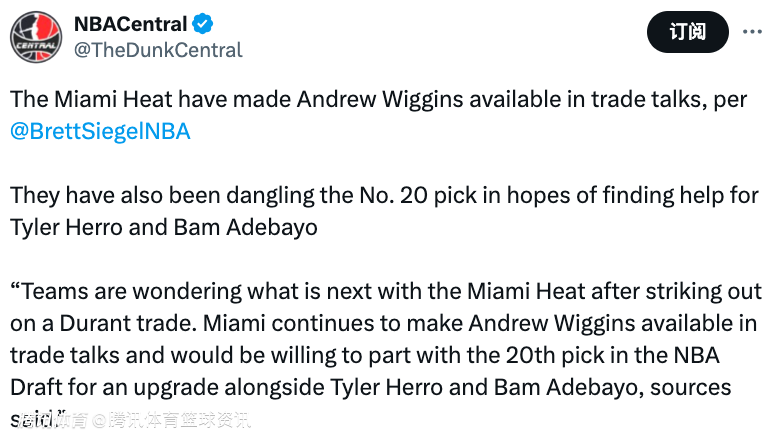The image size is (776, 444).
Task: Select the tweet's first line about Miami Heat
Action: click(379, 99)
